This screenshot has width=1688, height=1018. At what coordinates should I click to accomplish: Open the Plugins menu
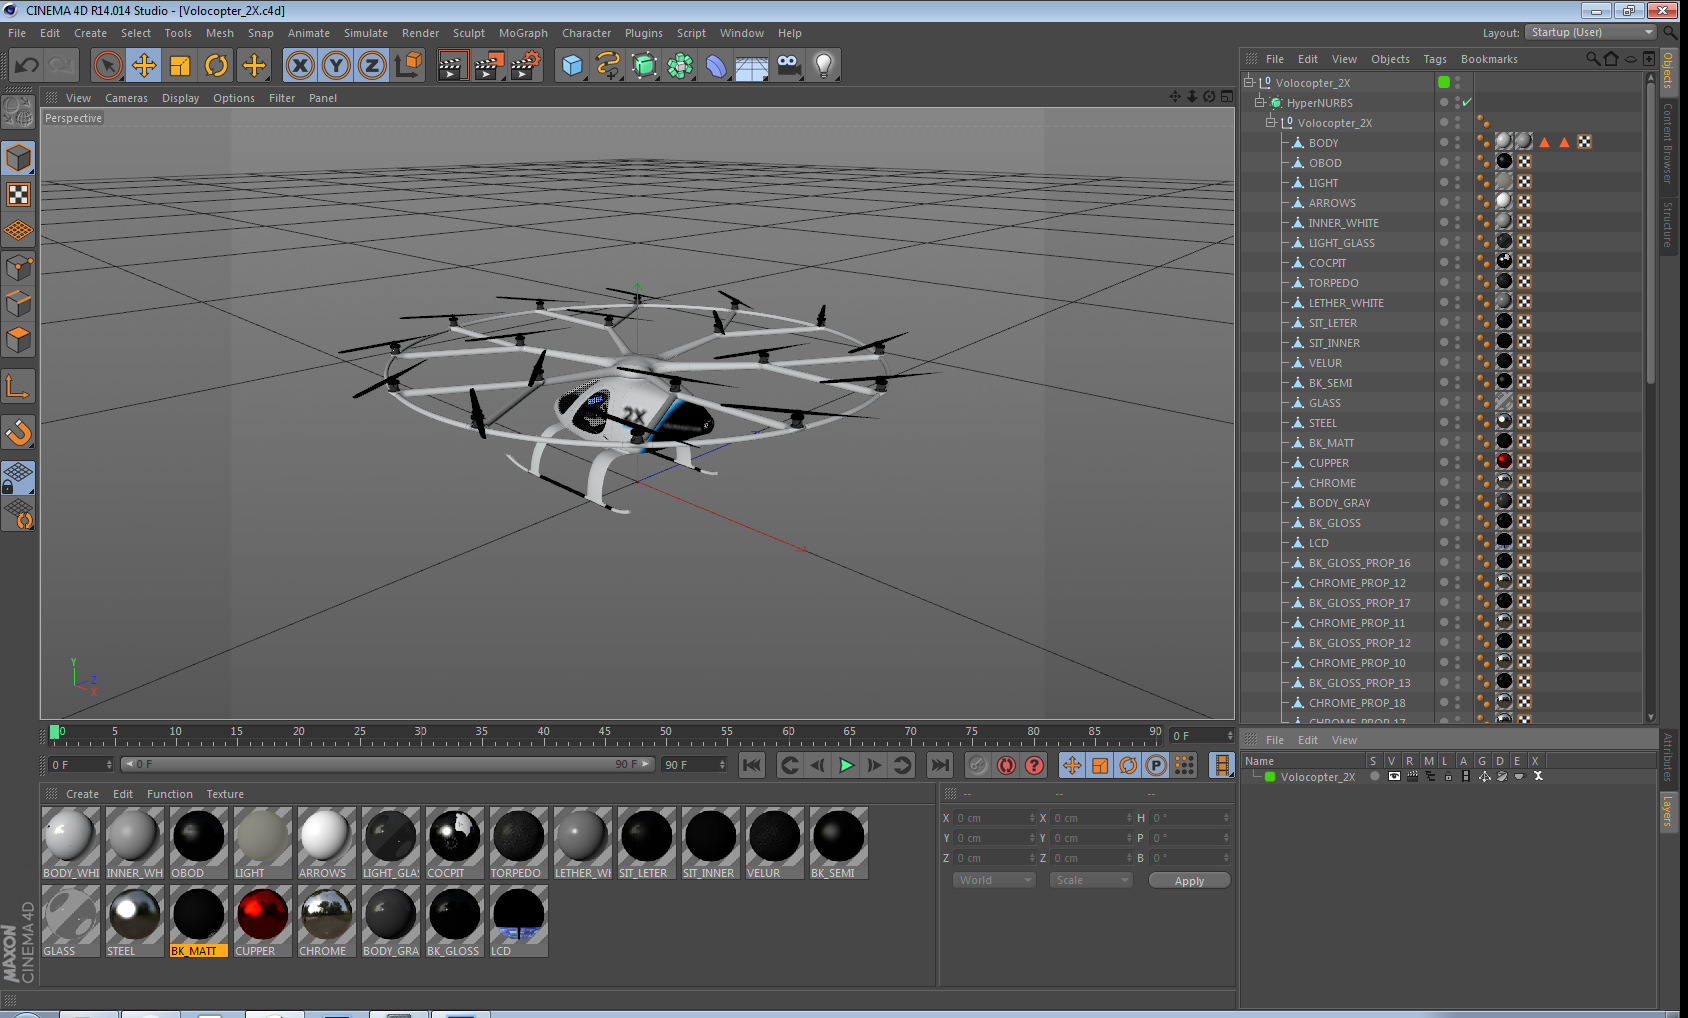[644, 33]
